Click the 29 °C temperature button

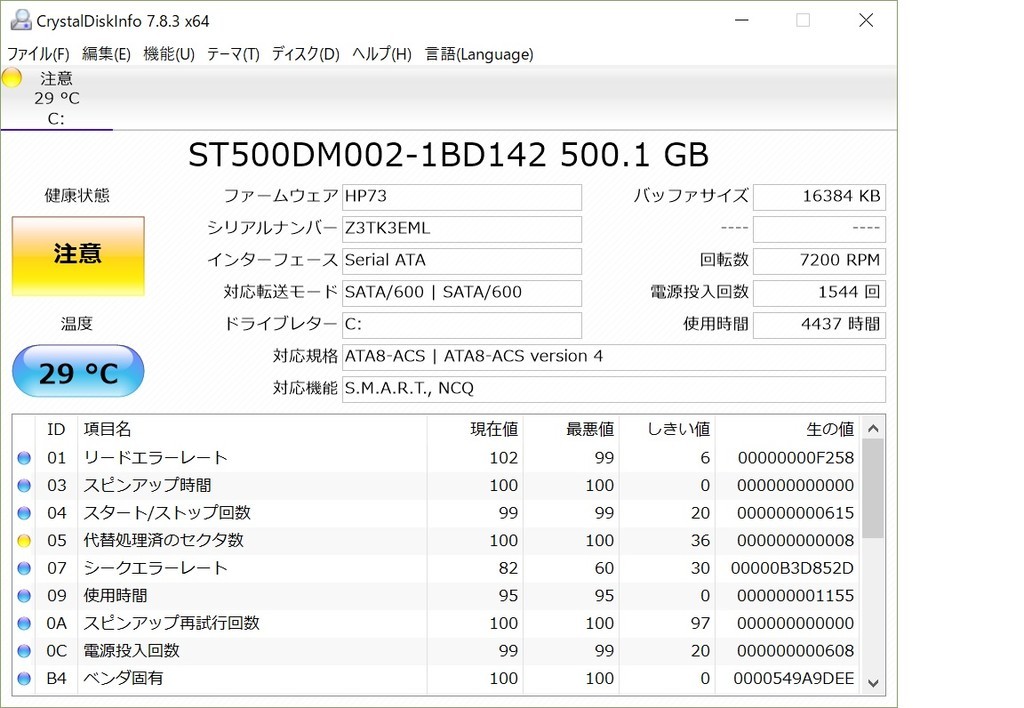tap(78, 372)
